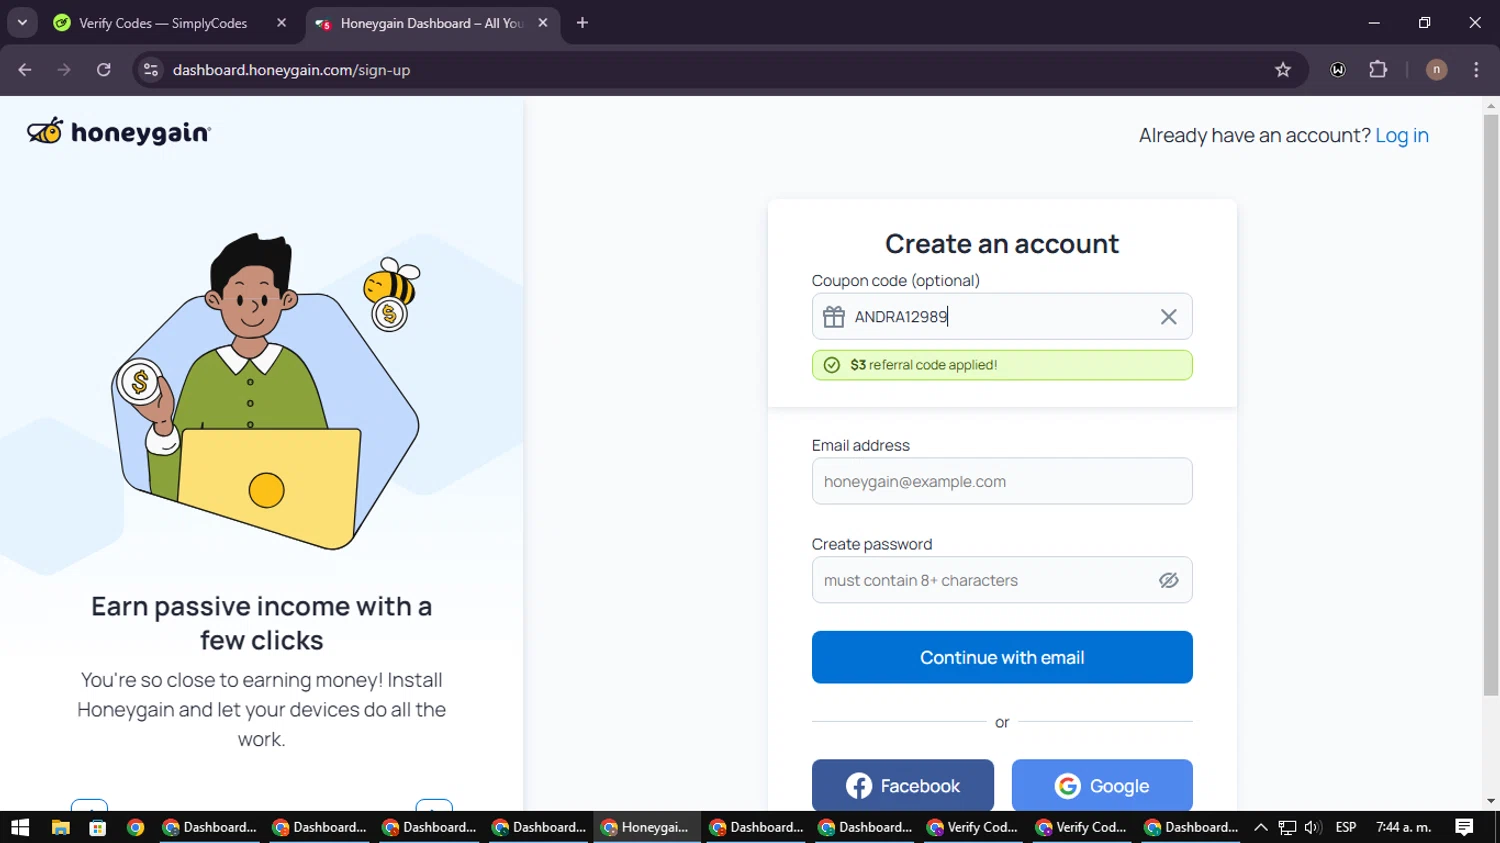Viewport: 1500px width, 843px height.
Task: Change the ESP input language
Action: coord(1346,827)
